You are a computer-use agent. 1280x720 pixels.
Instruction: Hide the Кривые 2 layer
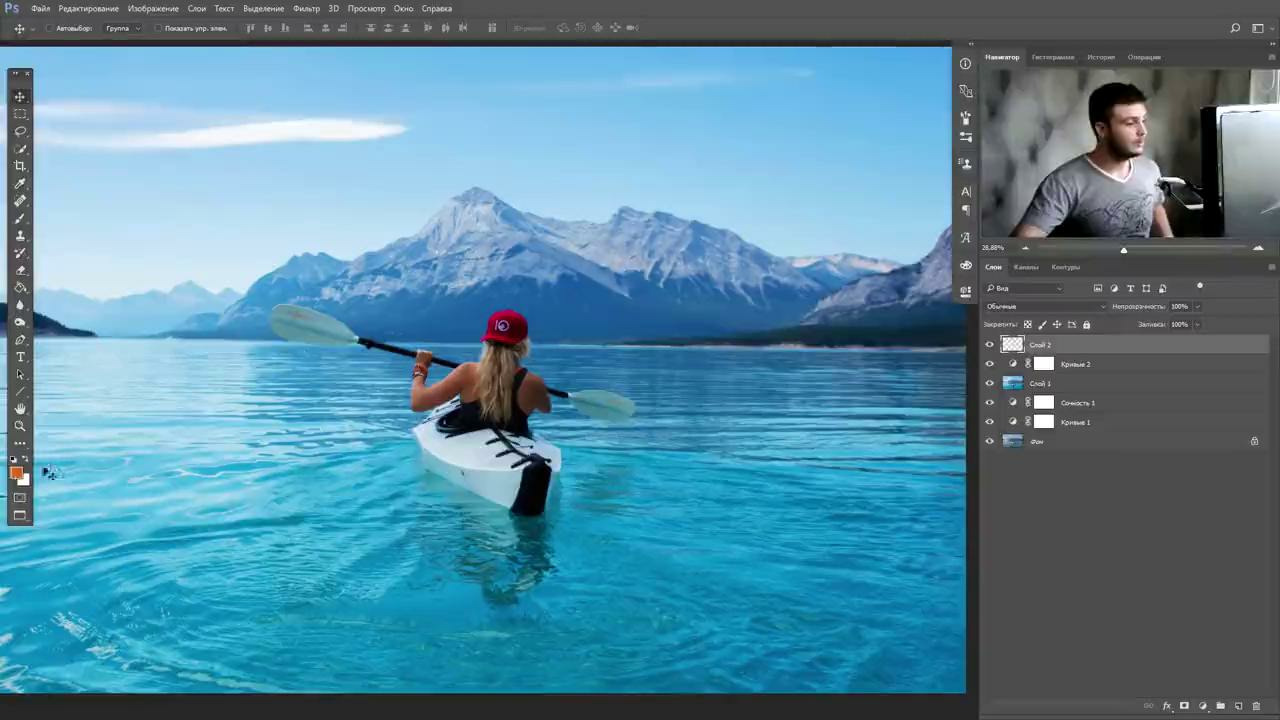tap(990, 364)
